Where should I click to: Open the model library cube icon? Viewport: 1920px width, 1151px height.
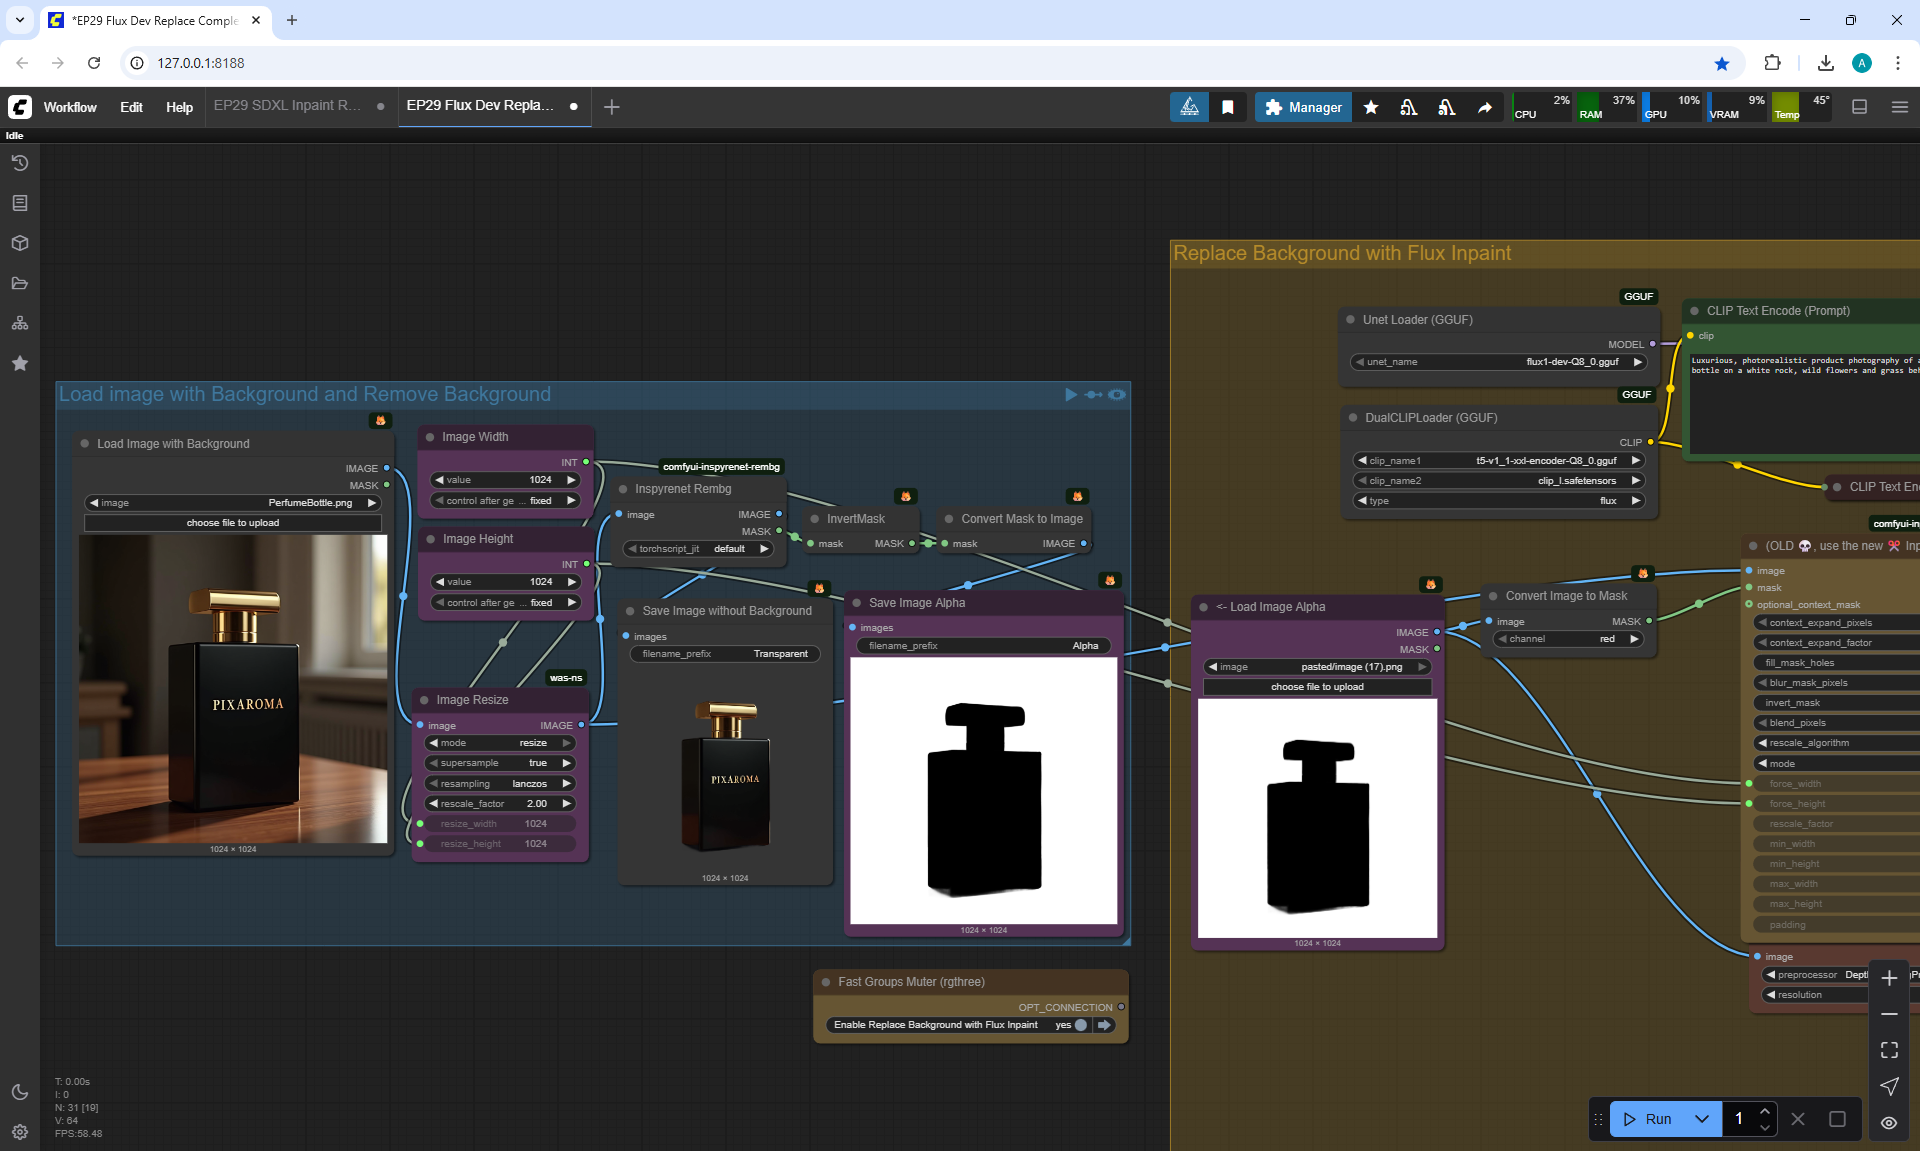pos(20,243)
